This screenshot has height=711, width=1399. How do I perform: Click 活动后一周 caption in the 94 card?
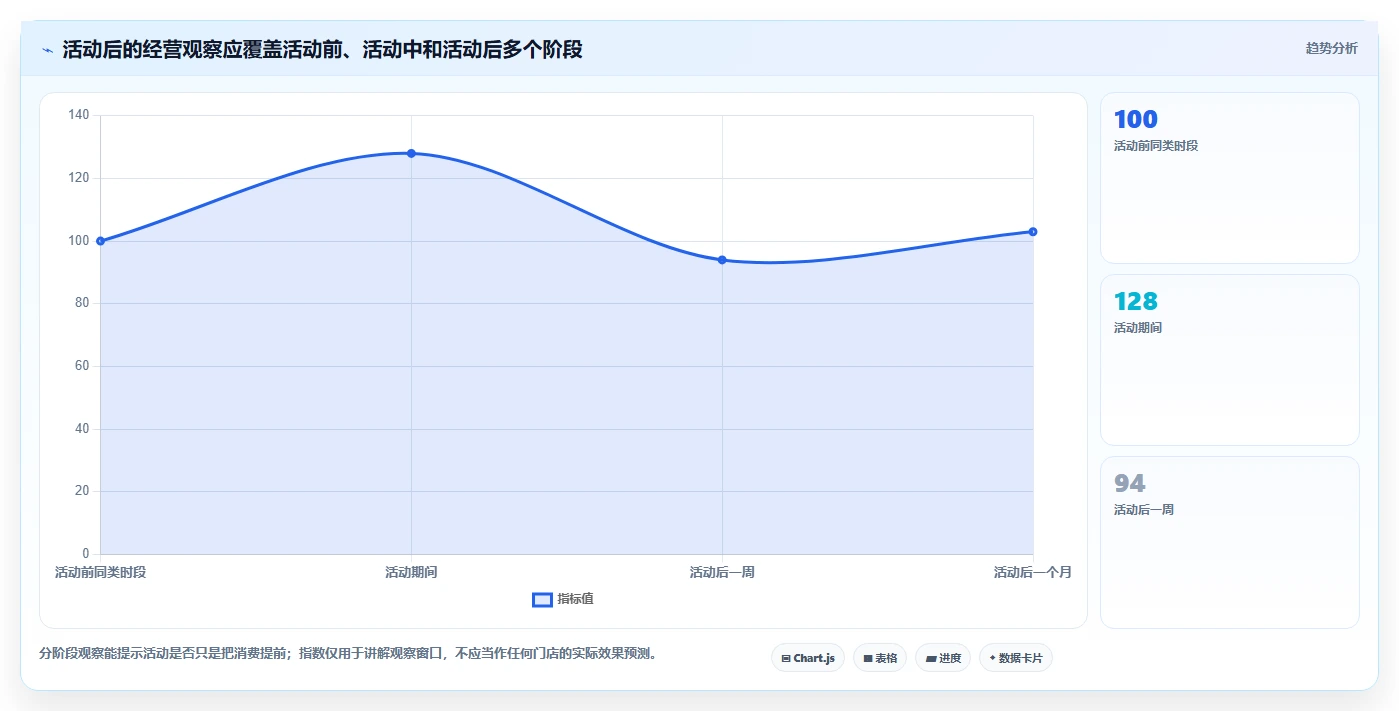click(1144, 510)
